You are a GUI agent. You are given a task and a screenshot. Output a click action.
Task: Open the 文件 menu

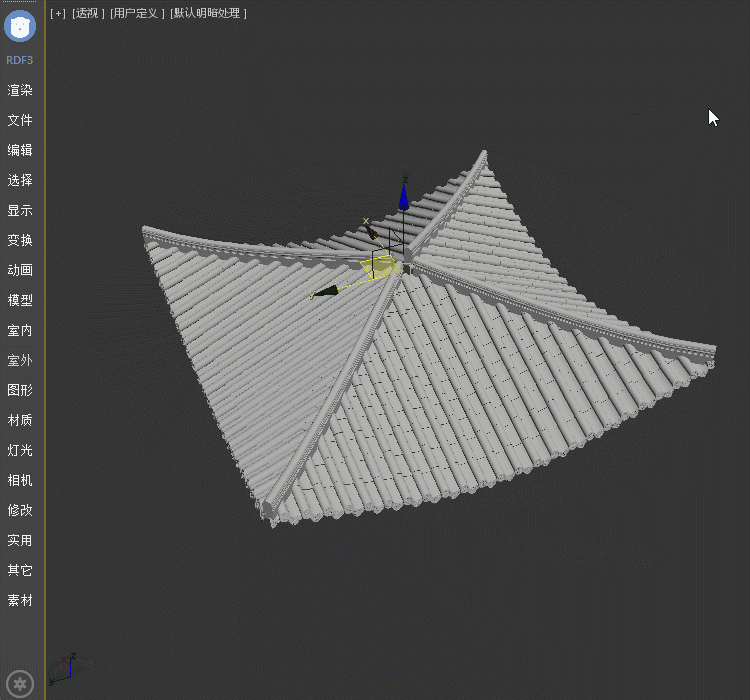tap(20, 120)
